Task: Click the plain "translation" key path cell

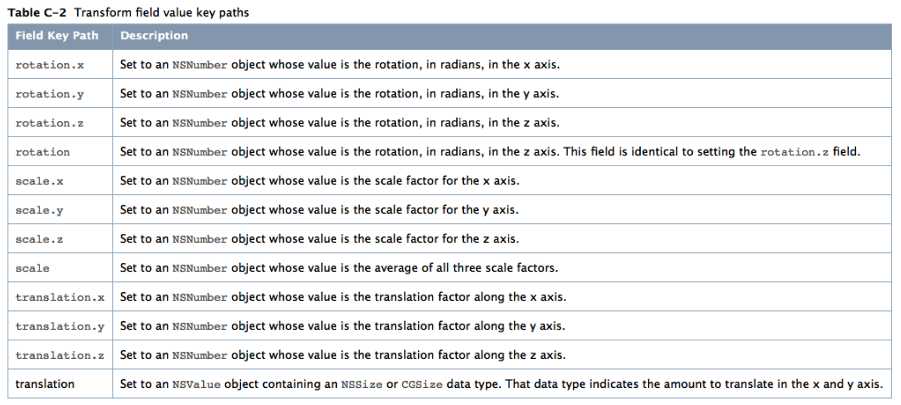Action: click(x=45, y=385)
